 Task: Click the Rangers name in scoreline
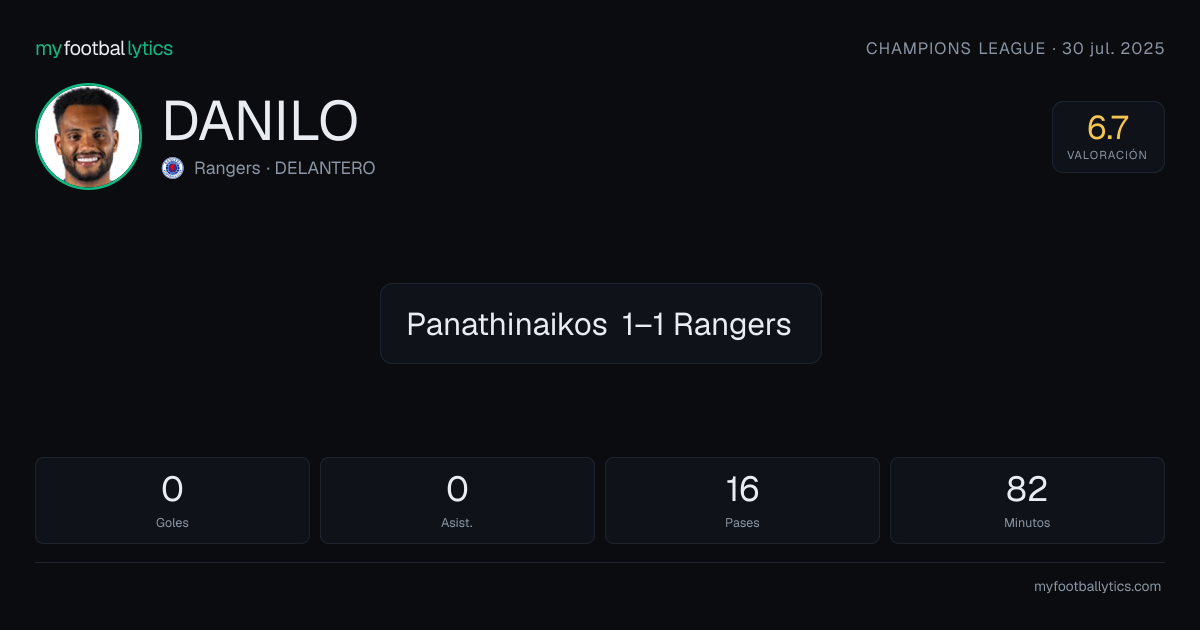[x=732, y=324]
